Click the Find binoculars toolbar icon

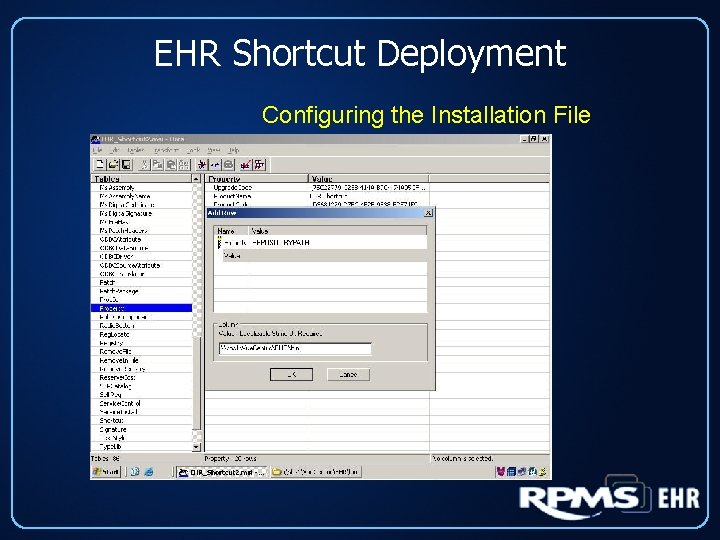click(184, 164)
